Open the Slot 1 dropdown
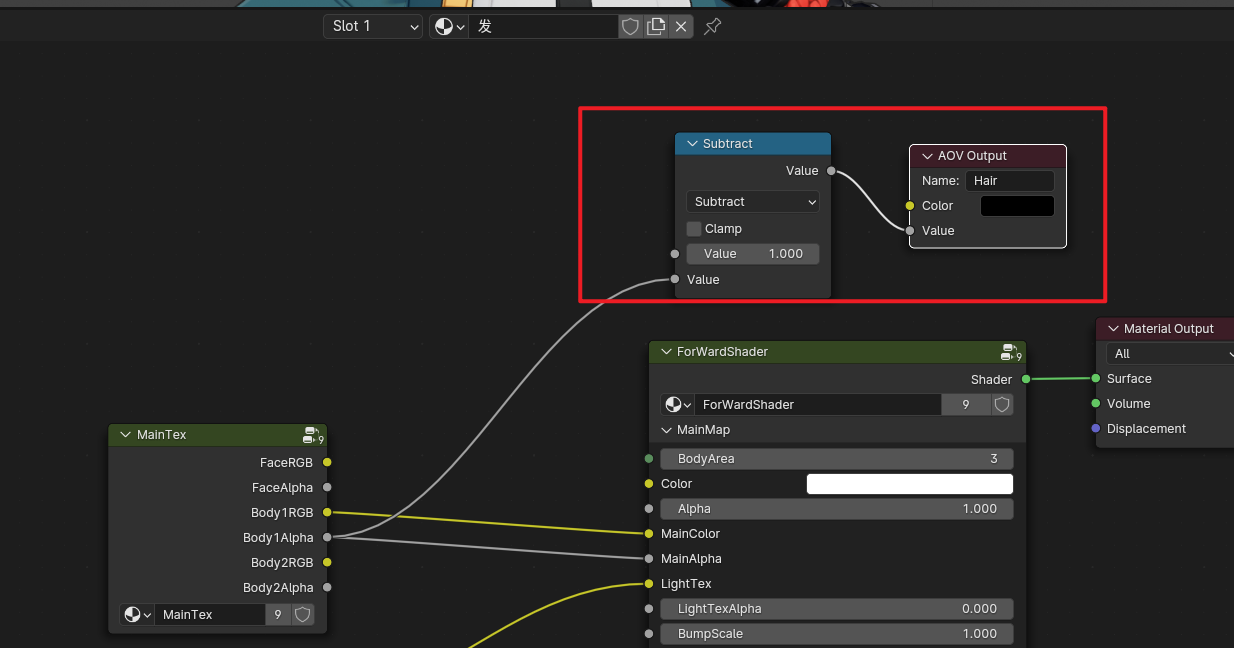This screenshot has width=1234, height=648. tap(373, 27)
